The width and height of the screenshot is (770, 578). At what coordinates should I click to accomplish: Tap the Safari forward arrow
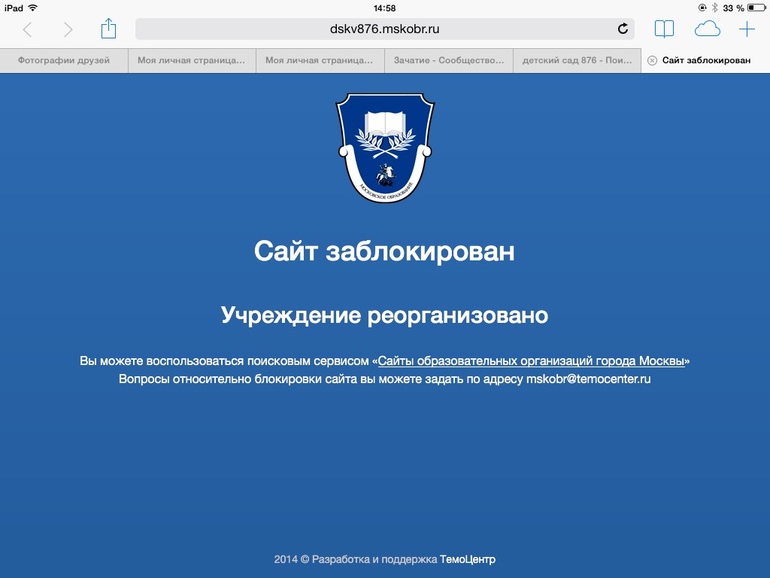click(68, 30)
